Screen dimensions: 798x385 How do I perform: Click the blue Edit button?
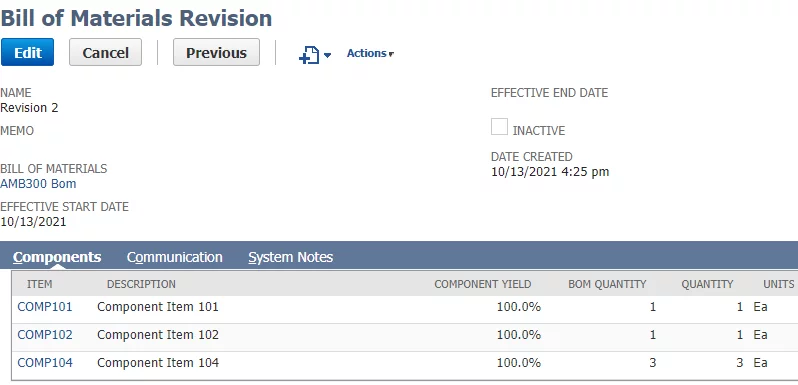pyautogui.click(x=27, y=52)
